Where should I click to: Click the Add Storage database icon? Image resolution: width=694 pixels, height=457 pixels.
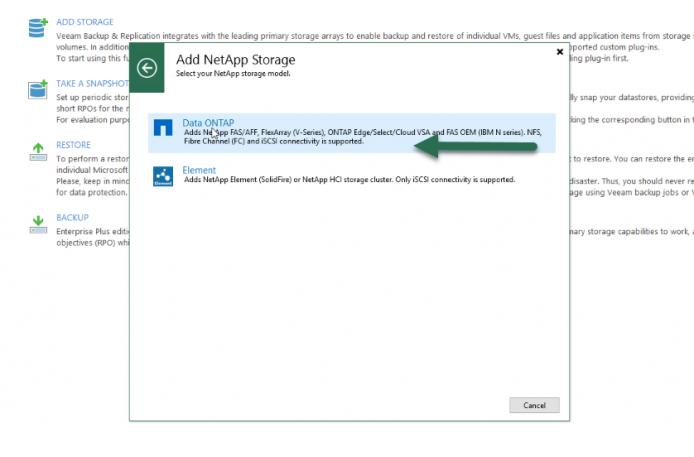tap(38, 28)
